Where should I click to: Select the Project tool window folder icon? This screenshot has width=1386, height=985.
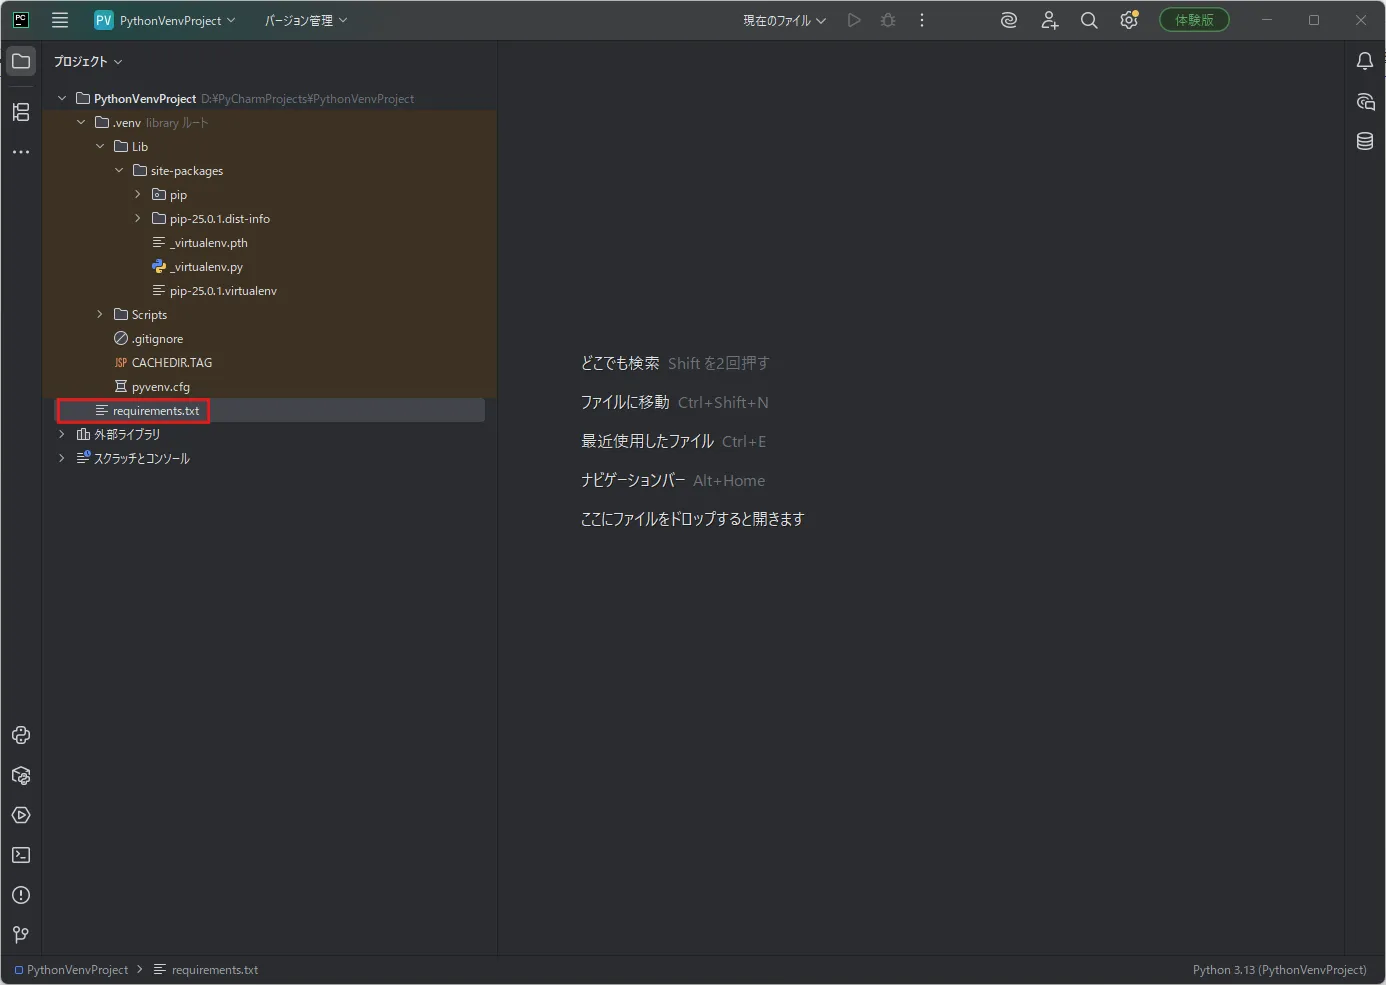(x=21, y=61)
